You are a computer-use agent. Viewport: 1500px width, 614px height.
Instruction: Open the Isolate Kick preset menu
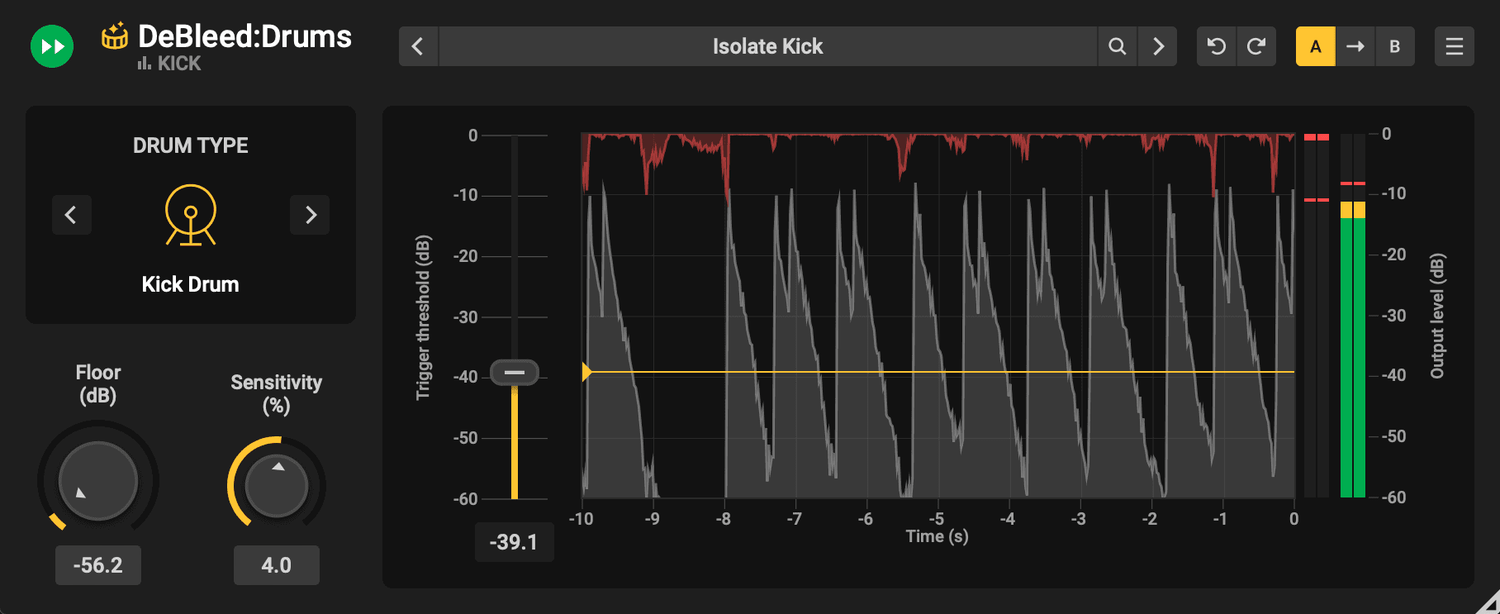click(767, 46)
